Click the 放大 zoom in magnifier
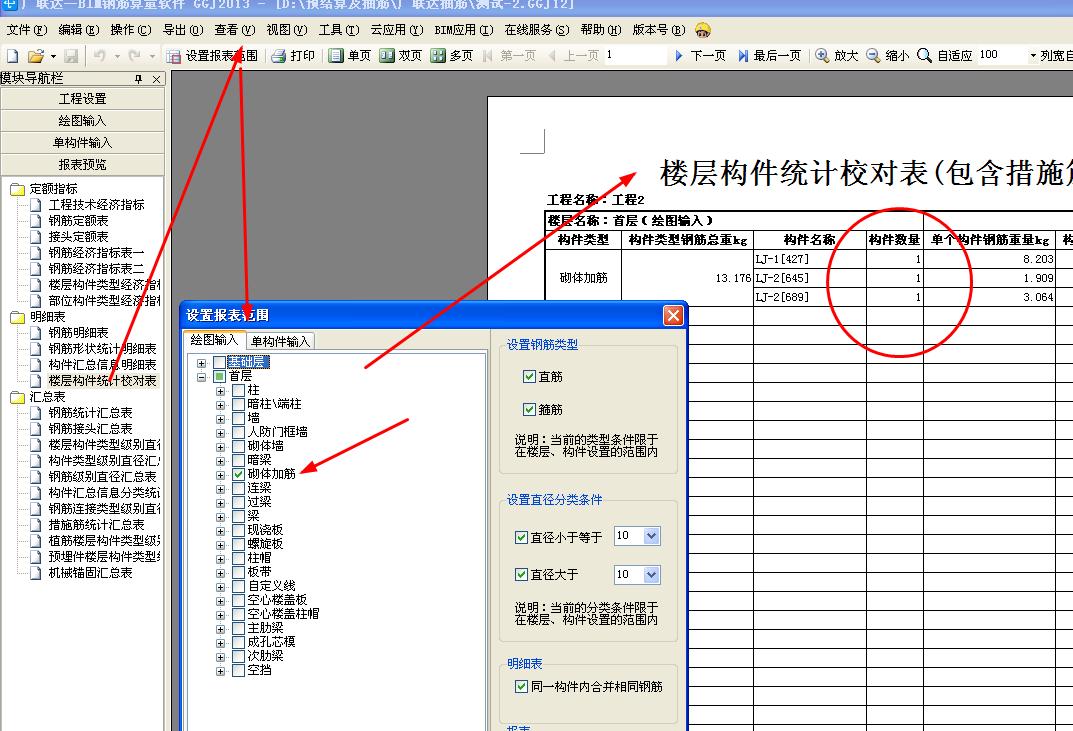1073x731 pixels. click(x=822, y=55)
